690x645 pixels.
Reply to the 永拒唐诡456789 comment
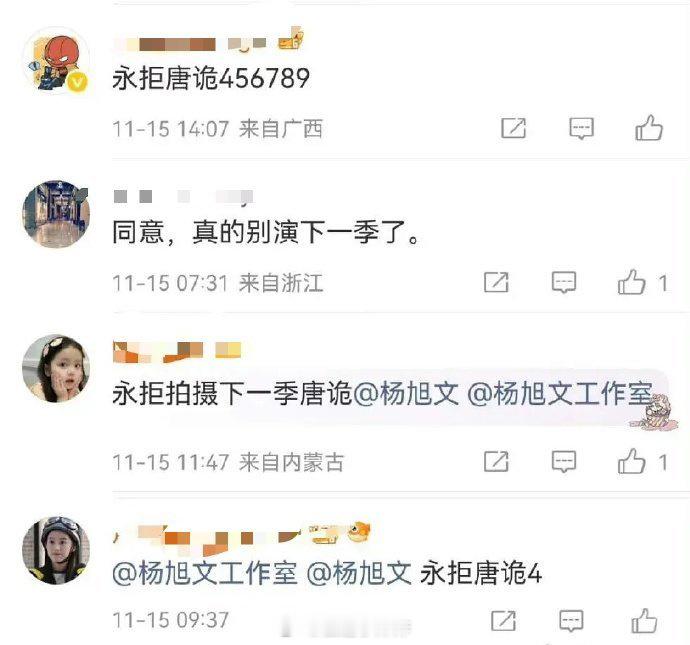coord(581,128)
